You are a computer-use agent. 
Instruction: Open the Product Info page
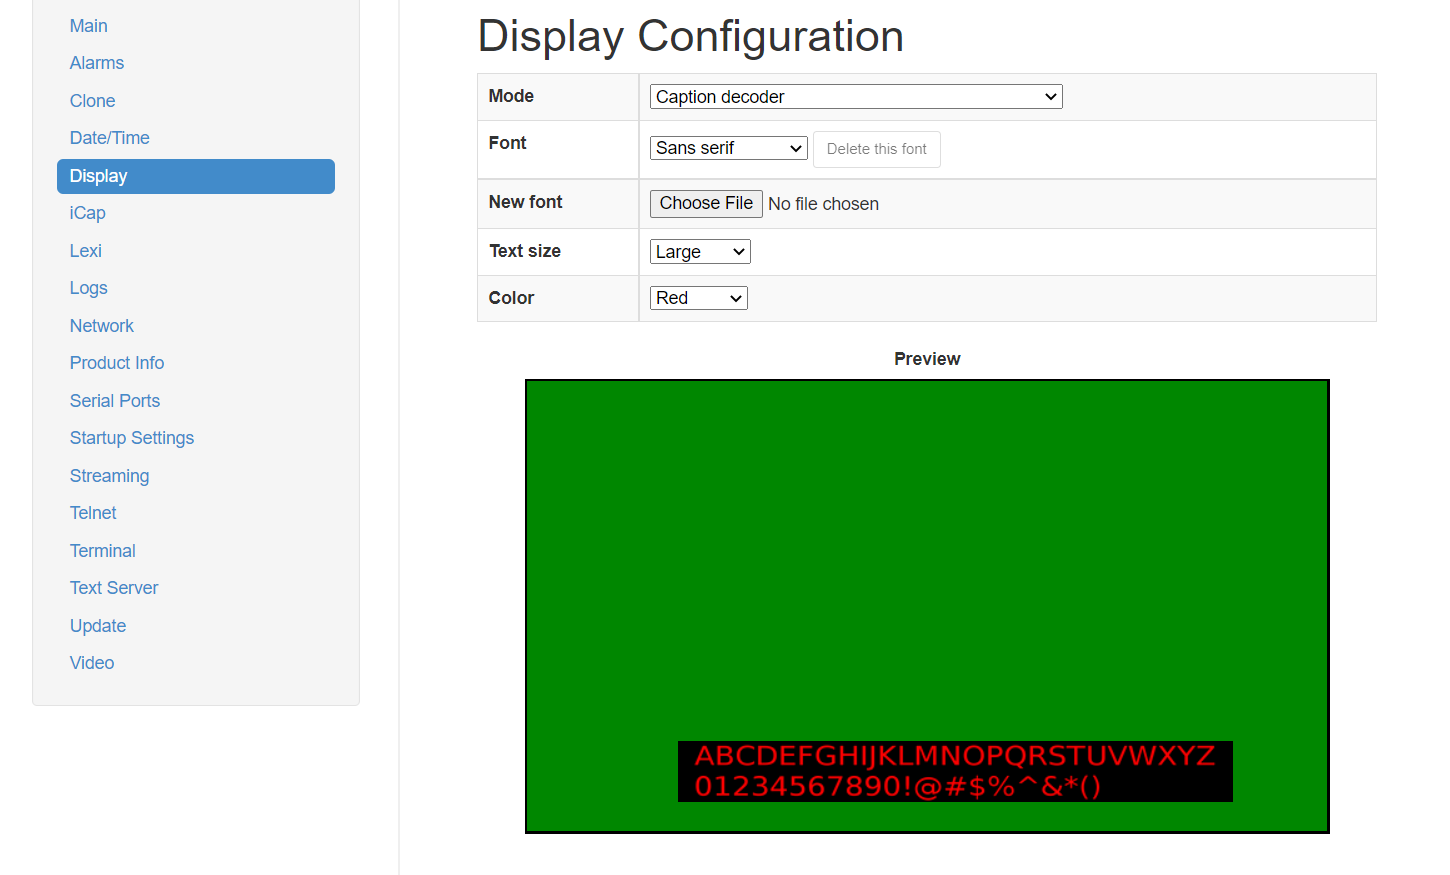click(117, 363)
